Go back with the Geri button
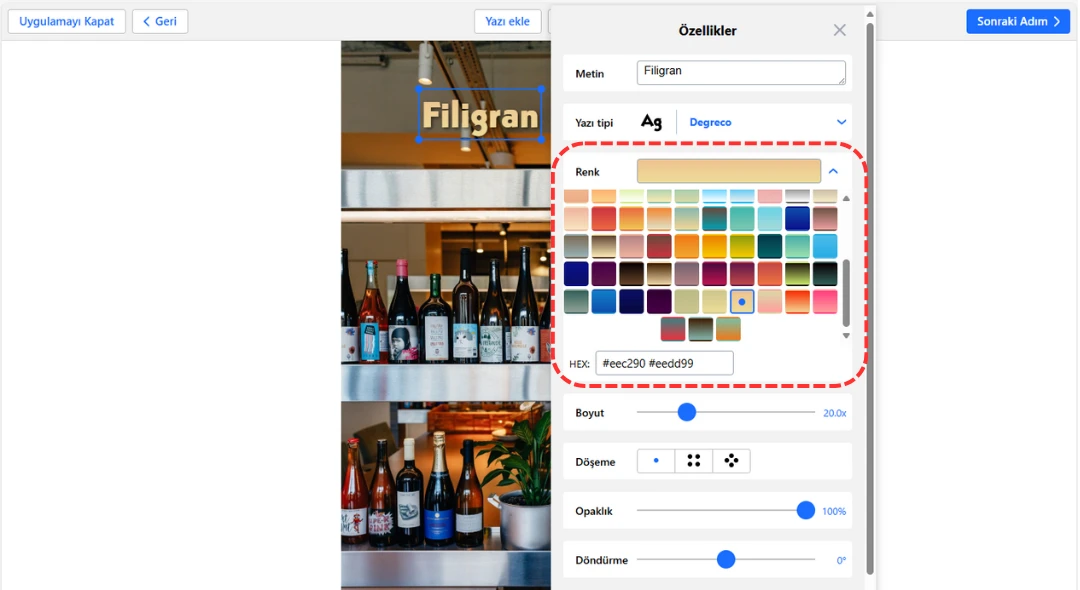This screenshot has height=590, width=1080. 160,21
